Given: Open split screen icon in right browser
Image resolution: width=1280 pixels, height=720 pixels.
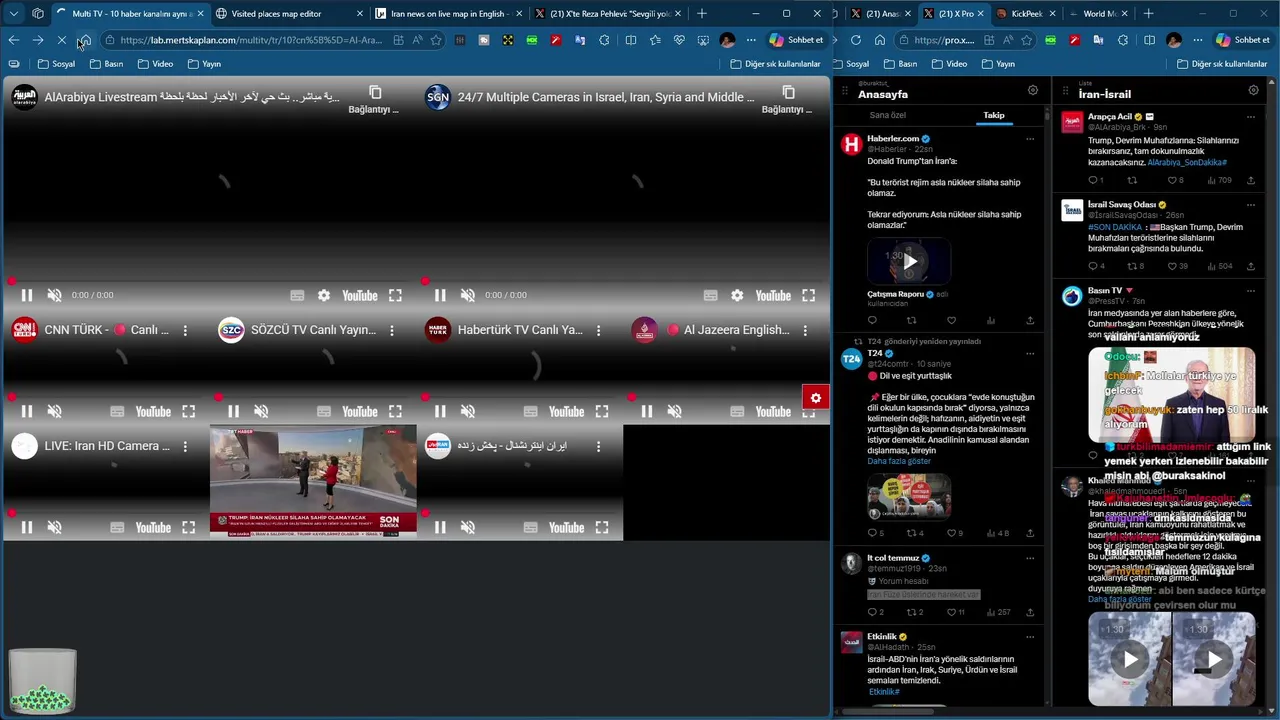Looking at the screenshot, I should click(x=1147, y=40).
